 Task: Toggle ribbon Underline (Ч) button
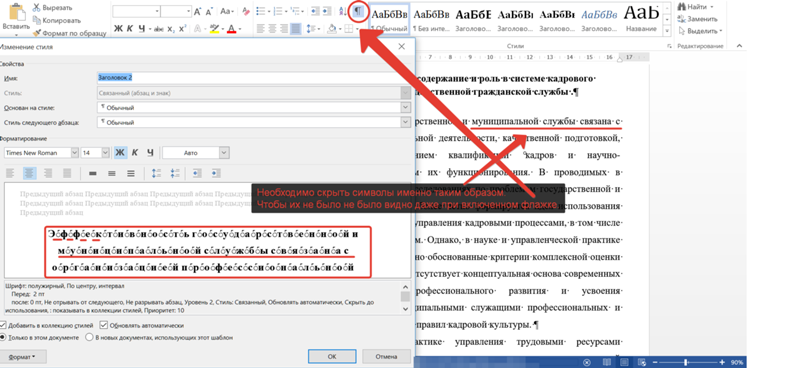[142, 29]
